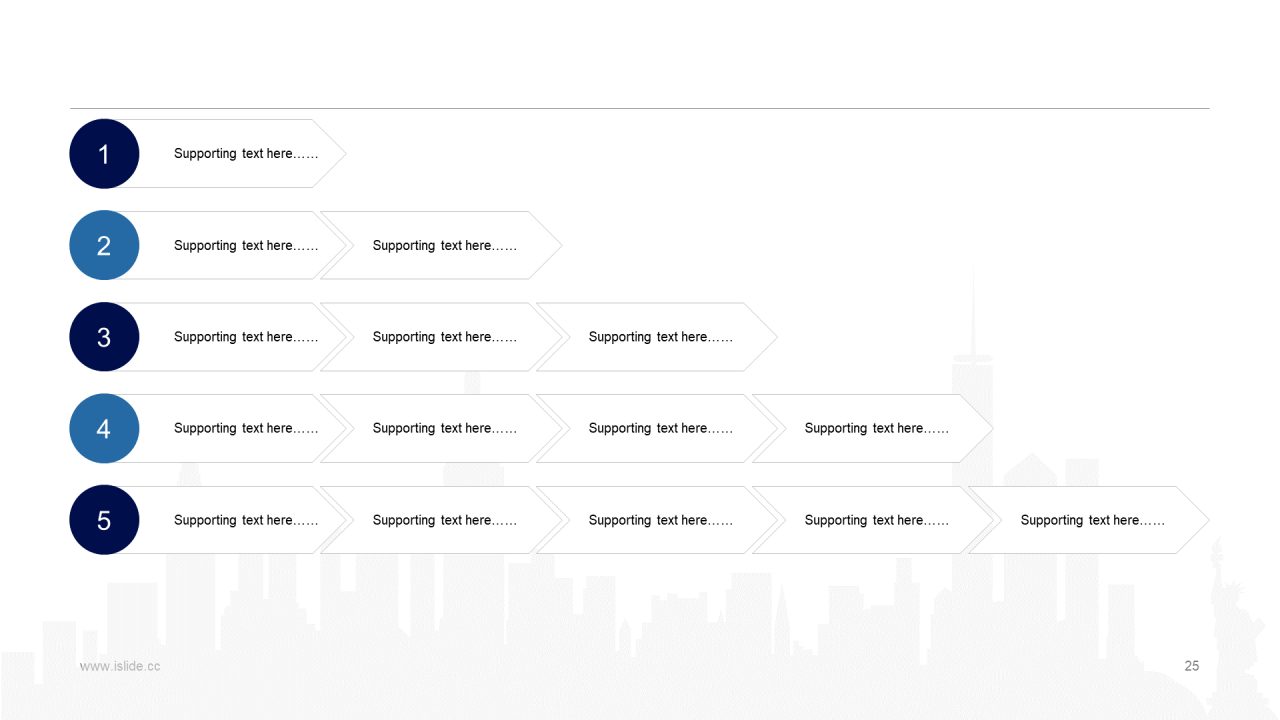Click the first chevron text in row 3

[246, 337]
